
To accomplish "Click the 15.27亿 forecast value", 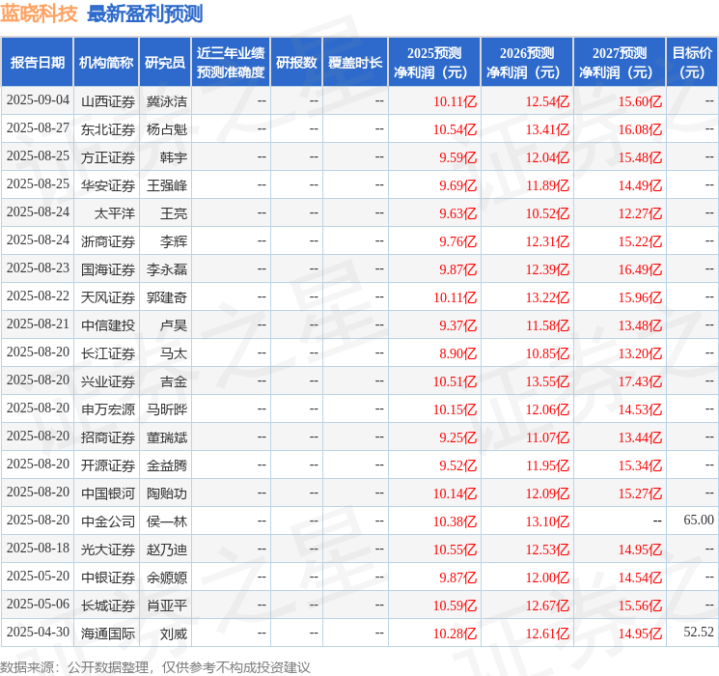I will click(x=640, y=493).
